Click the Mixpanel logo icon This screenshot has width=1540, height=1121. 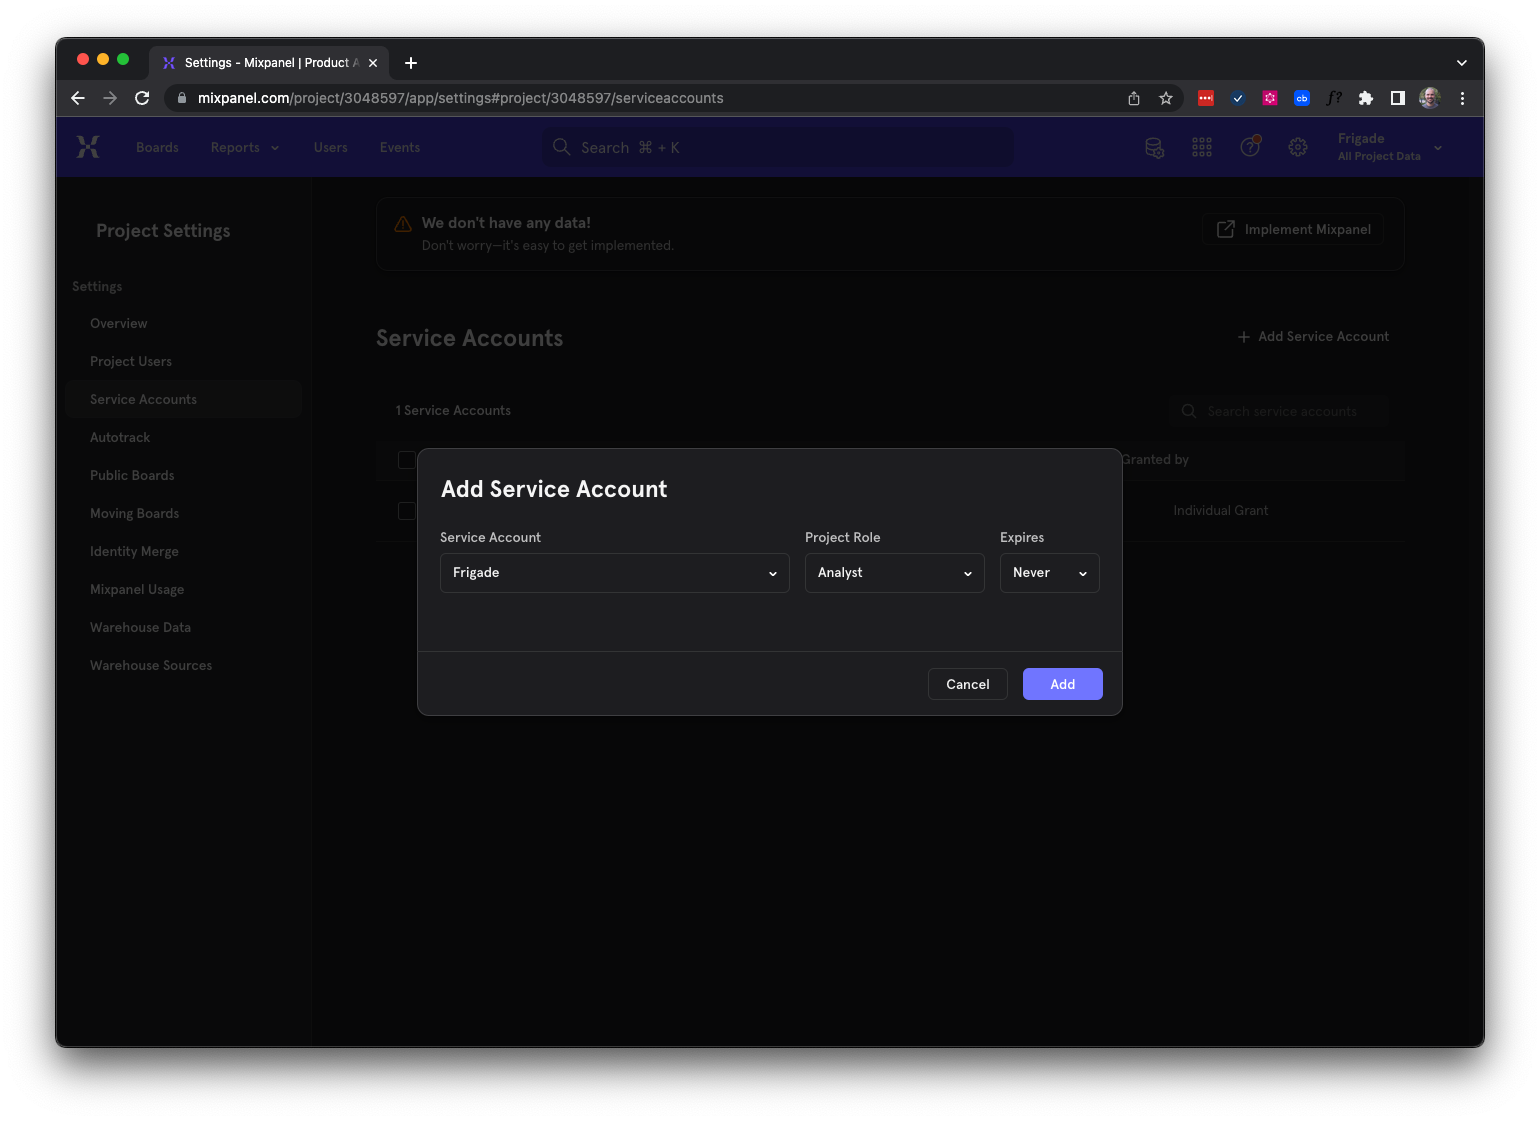tap(88, 147)
